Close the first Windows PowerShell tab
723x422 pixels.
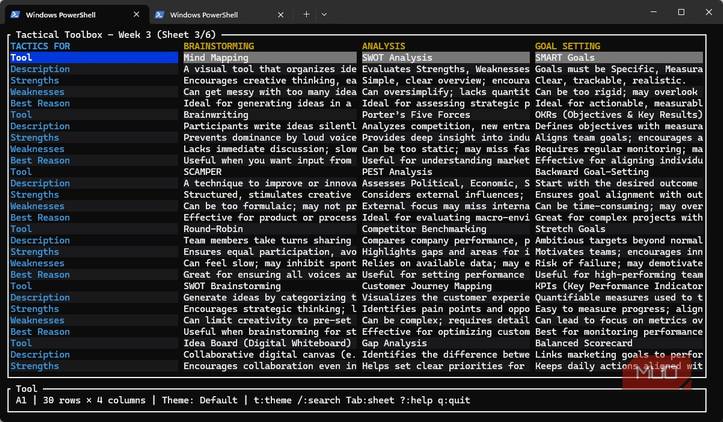136,14
